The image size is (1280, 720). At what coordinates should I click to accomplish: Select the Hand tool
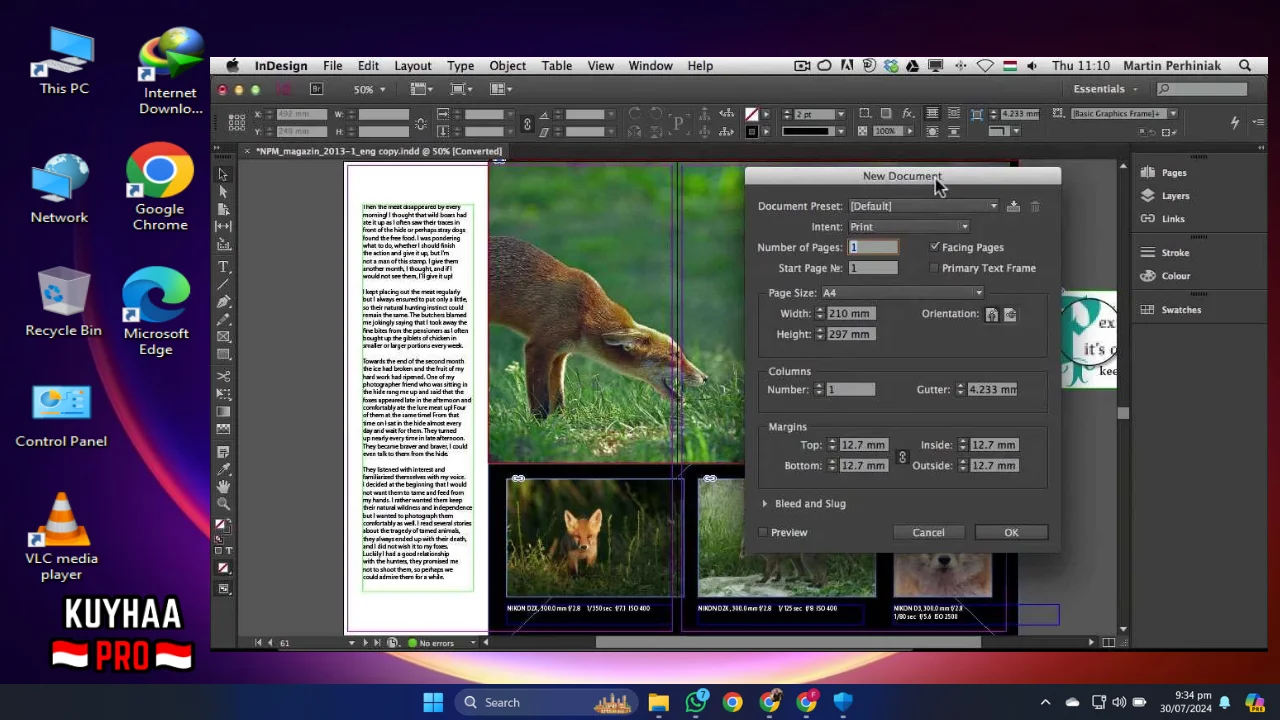[223, 486]
